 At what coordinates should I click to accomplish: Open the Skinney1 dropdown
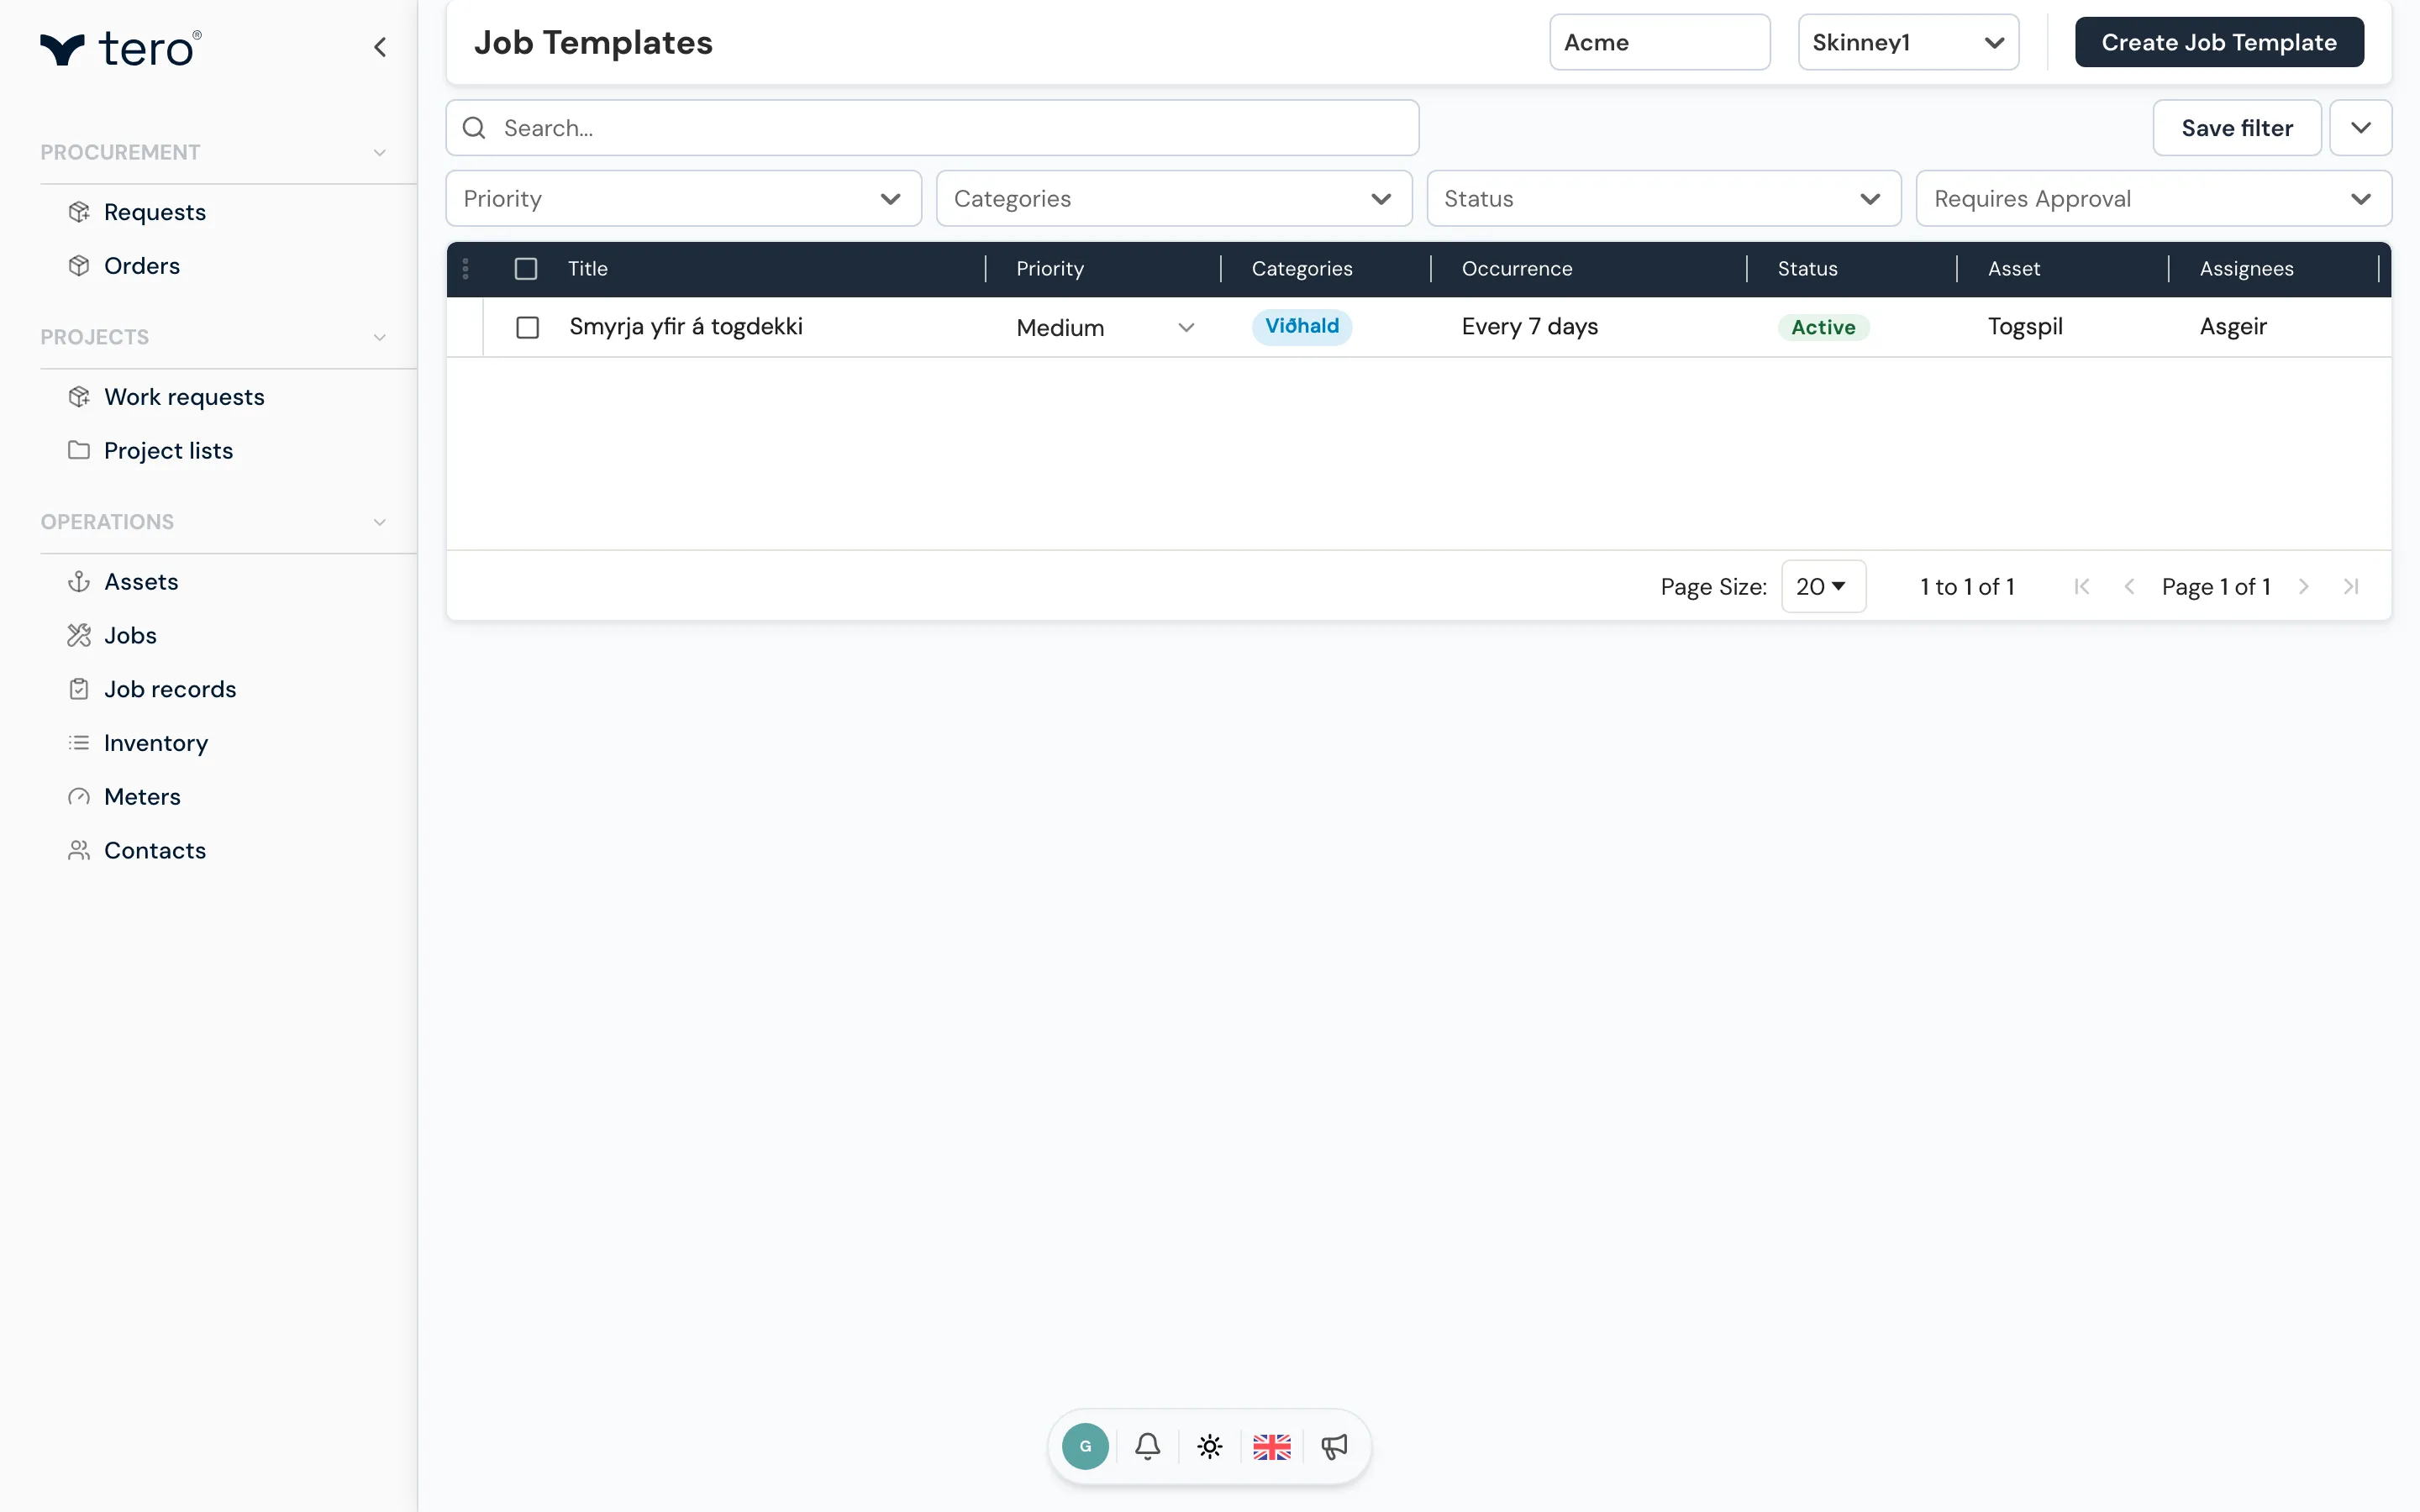(x=1908, y=42)
